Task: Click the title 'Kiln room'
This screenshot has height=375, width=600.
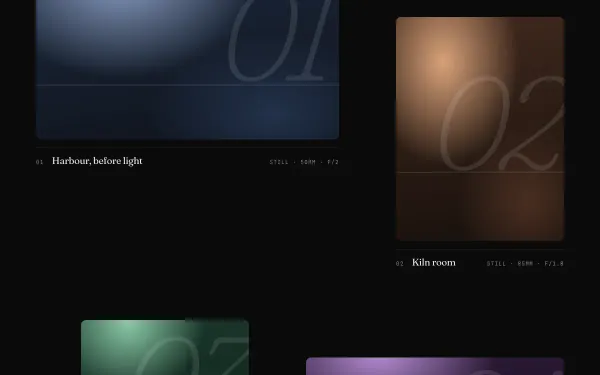Action: click(x=434, y=263)
